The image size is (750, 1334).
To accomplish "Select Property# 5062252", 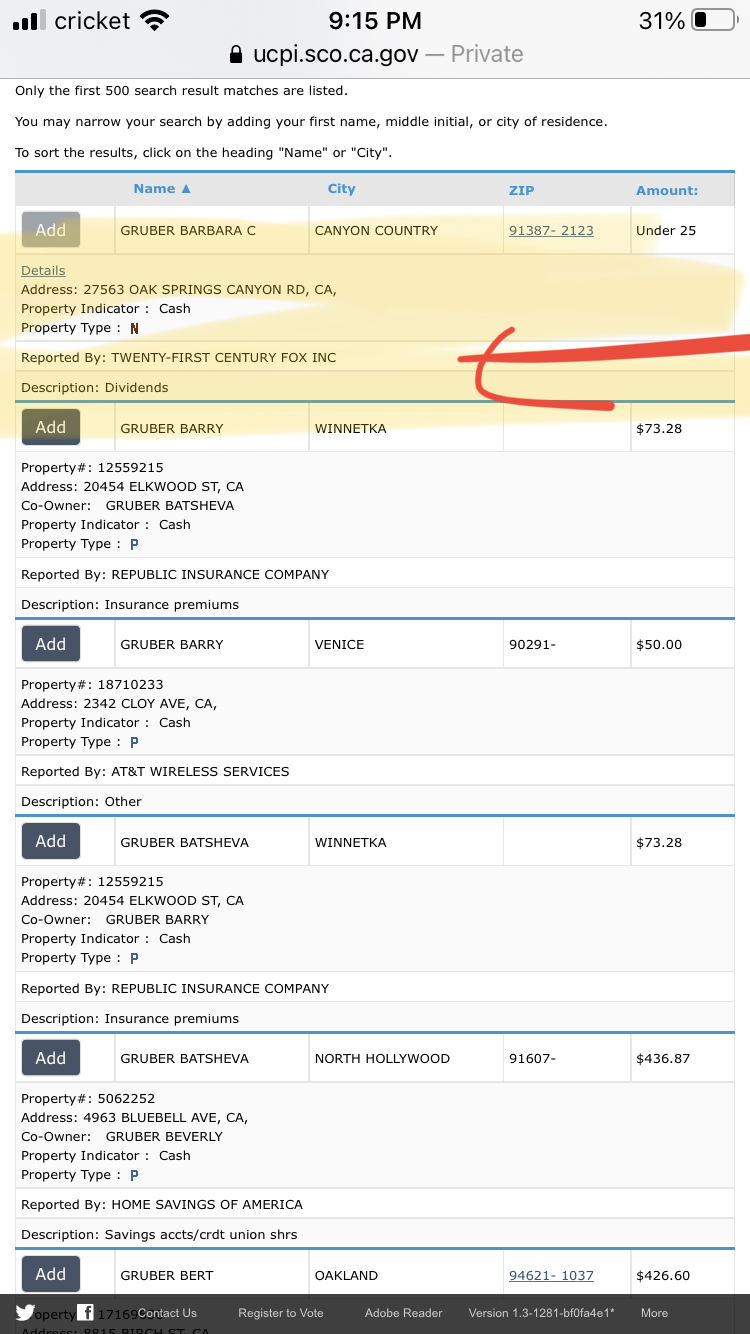I will (88, 1098).
